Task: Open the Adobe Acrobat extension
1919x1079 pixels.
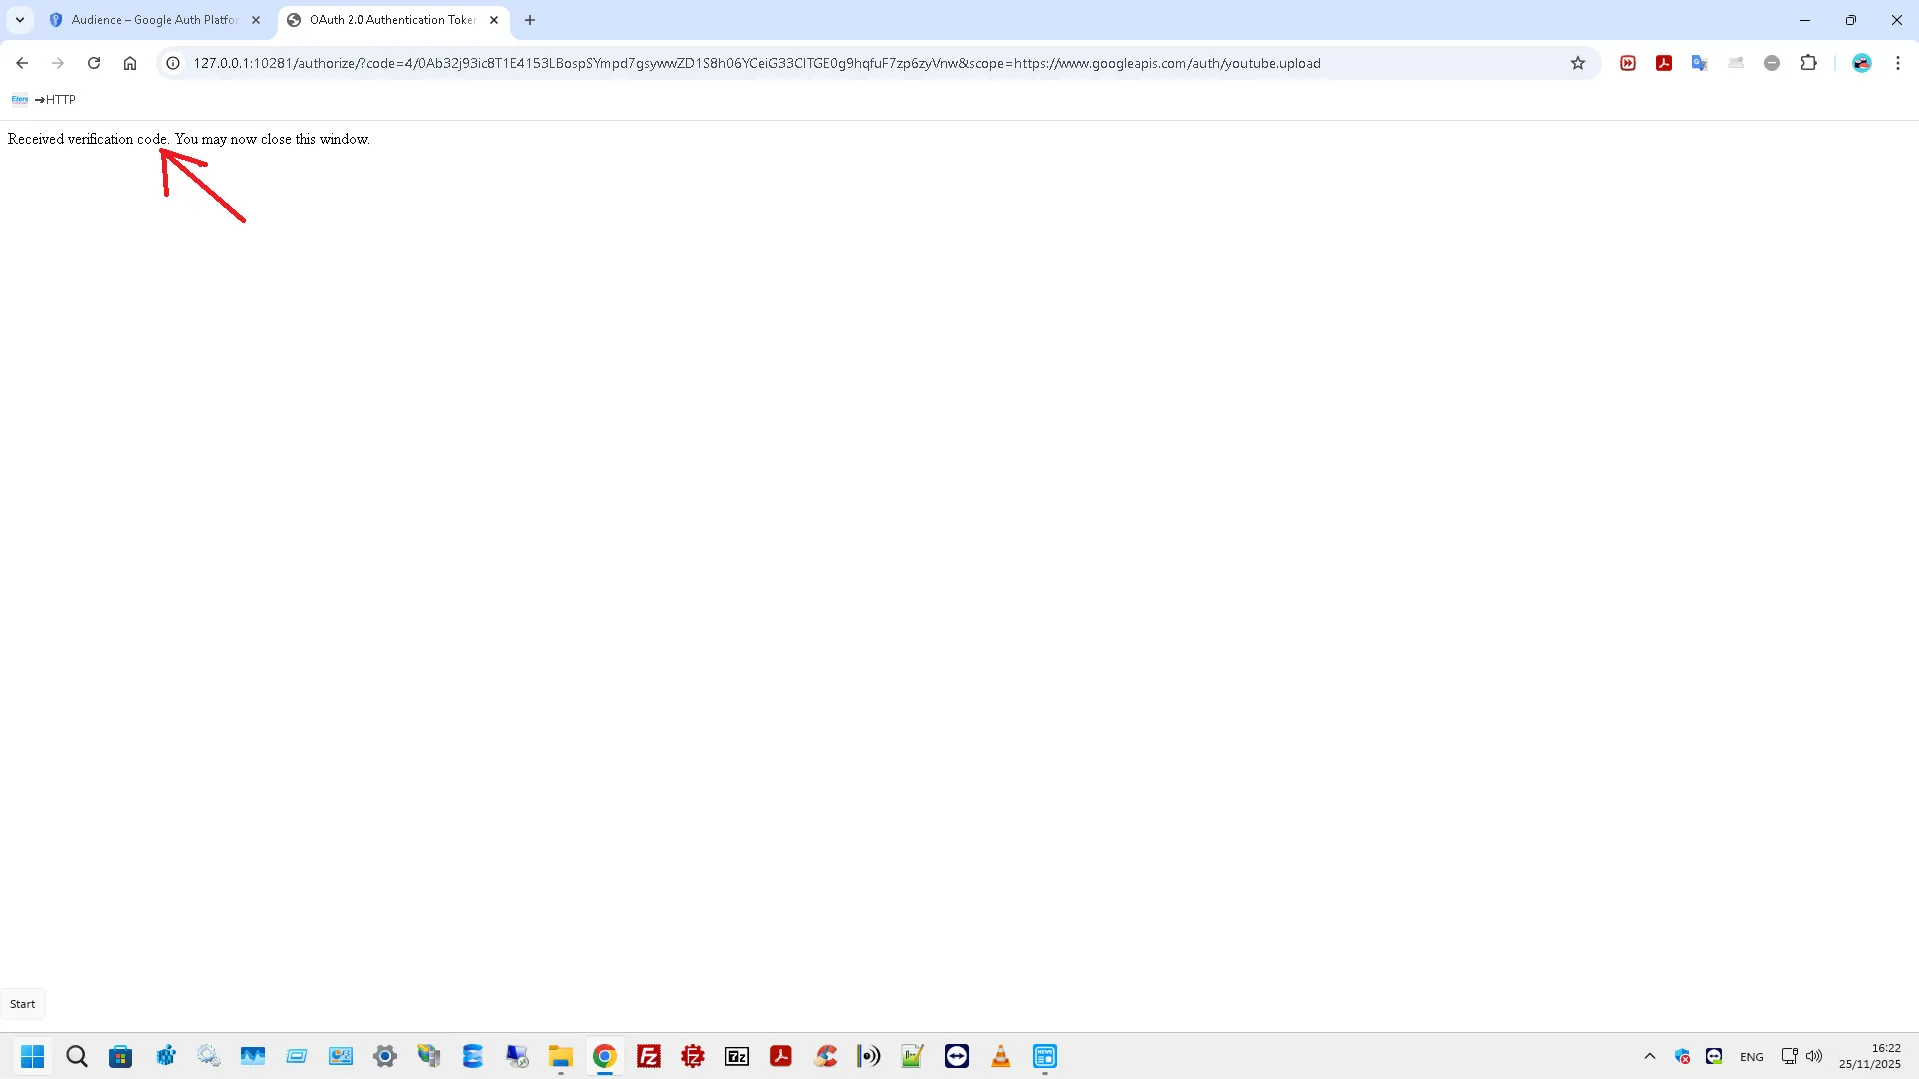Action: pos(1664,63)
